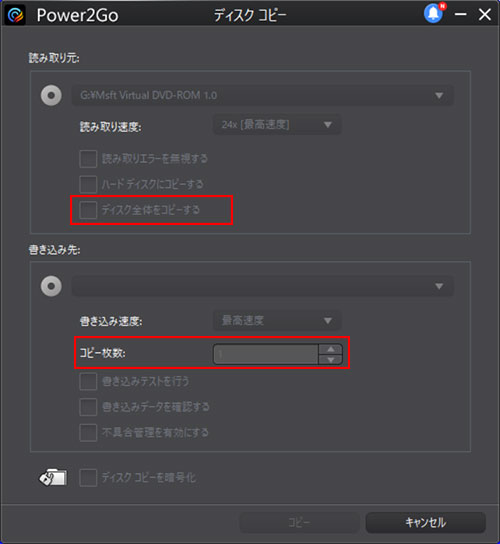This screenshot has width=500, height=544.
Task: Open the 書き込み速度 最高速度 dropdown
Action: pos(277,321)
